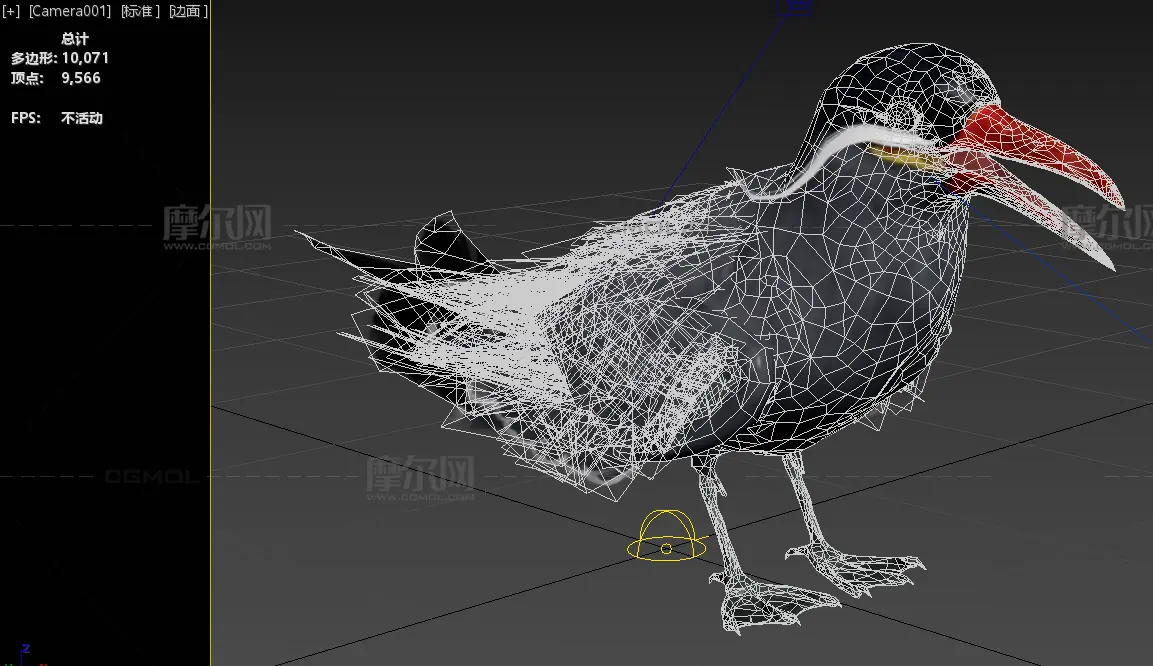Open the 标准 shading quality viewport menu

pos(139,12)
